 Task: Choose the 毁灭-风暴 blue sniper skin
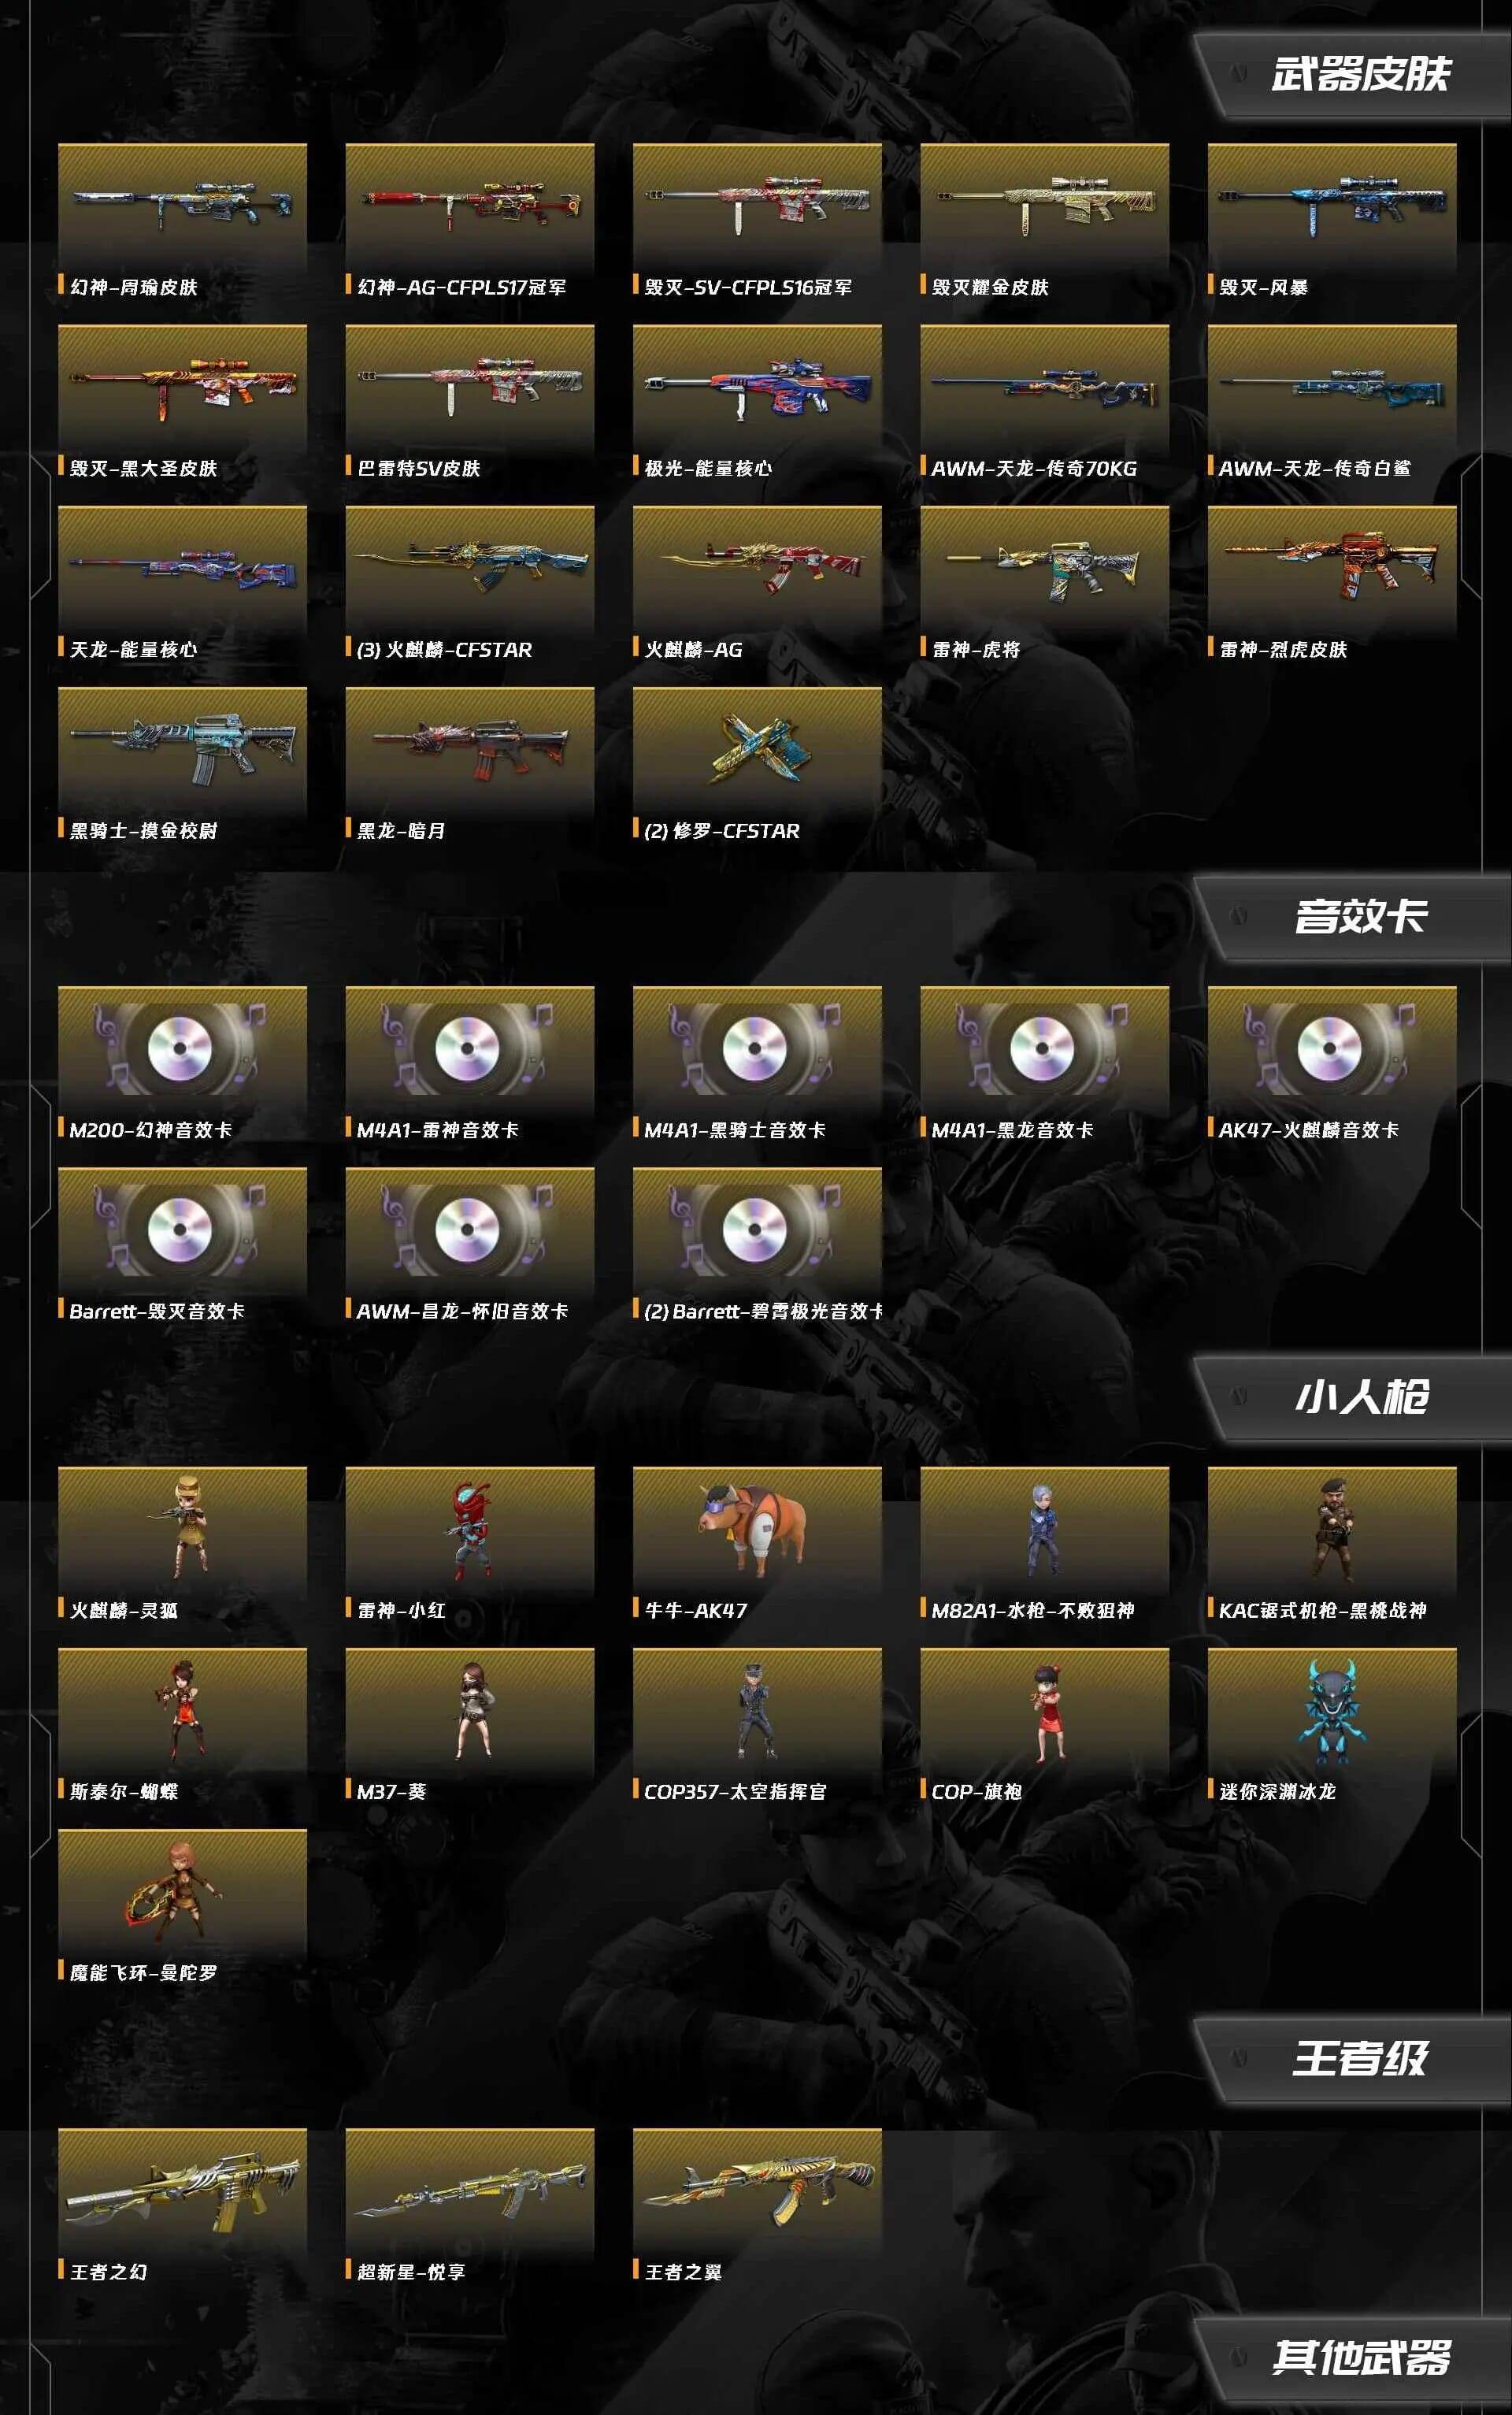[1331, 220]
